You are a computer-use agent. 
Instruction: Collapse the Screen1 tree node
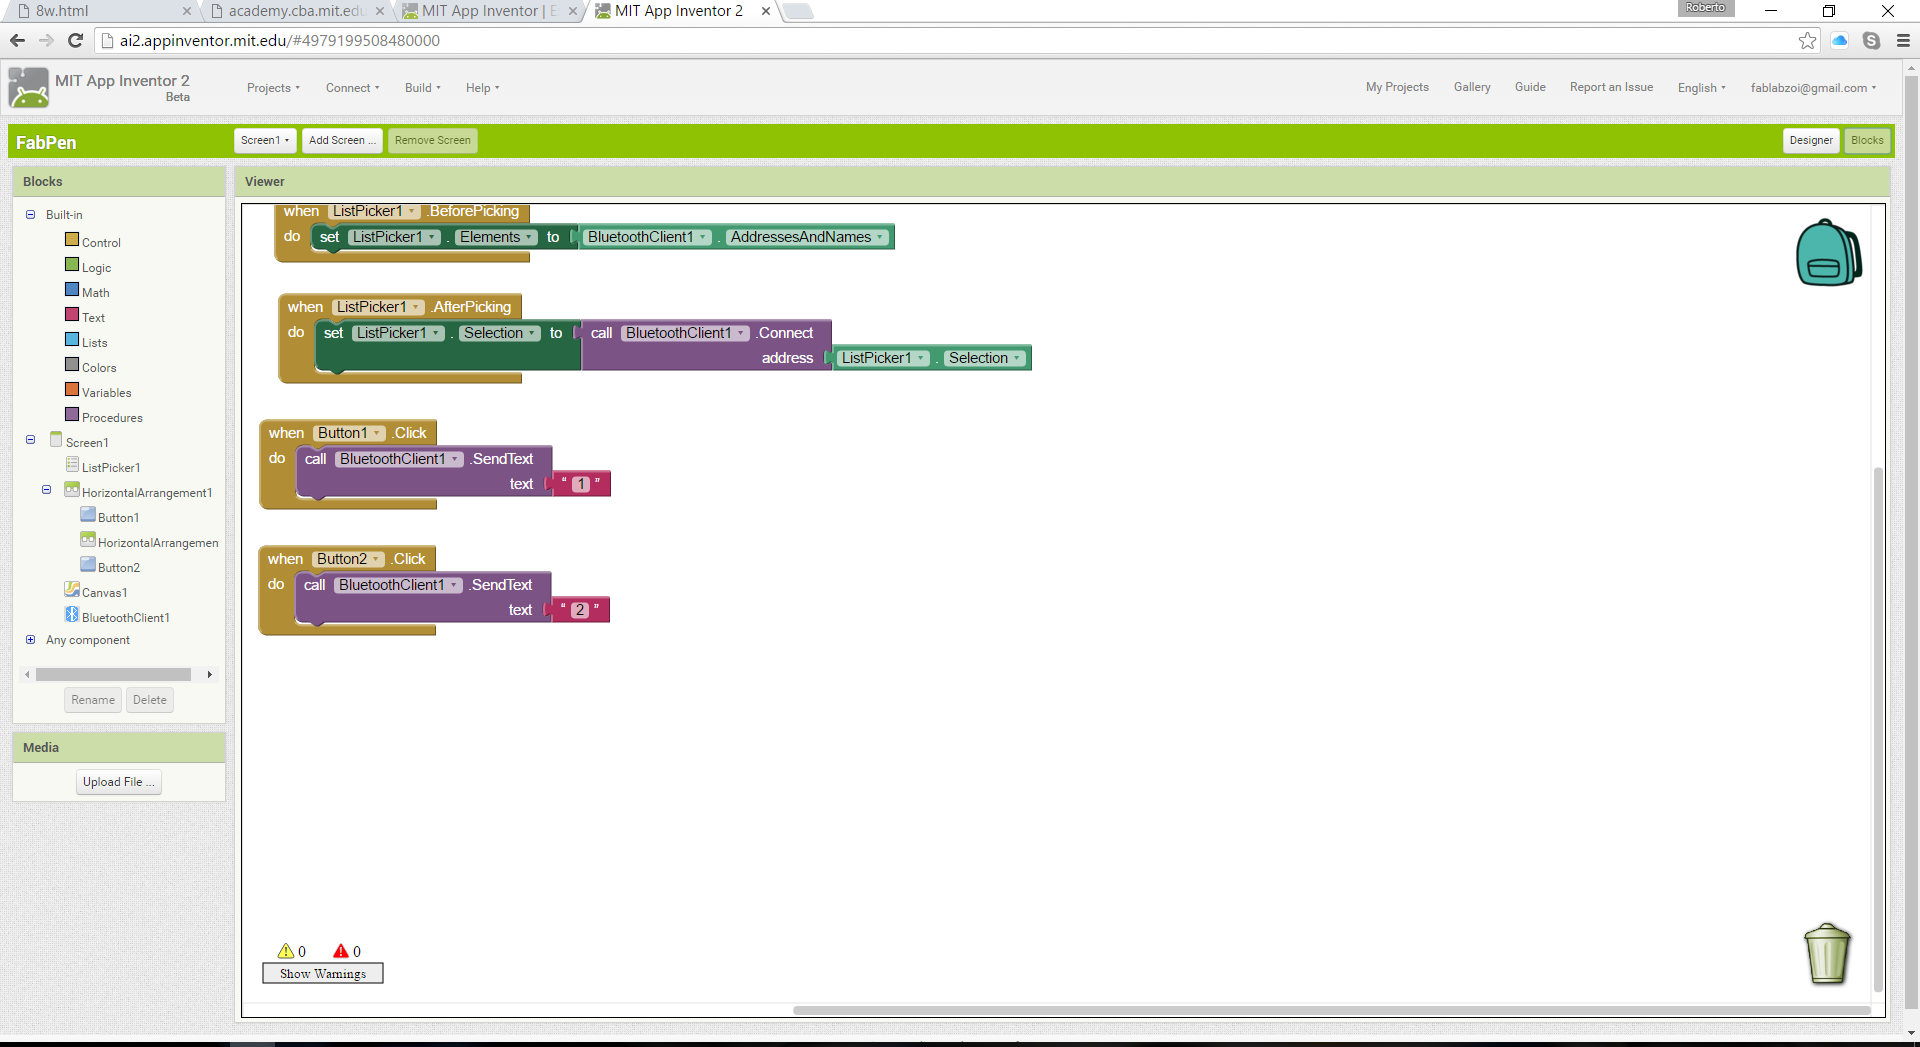(x=30, y=440)
